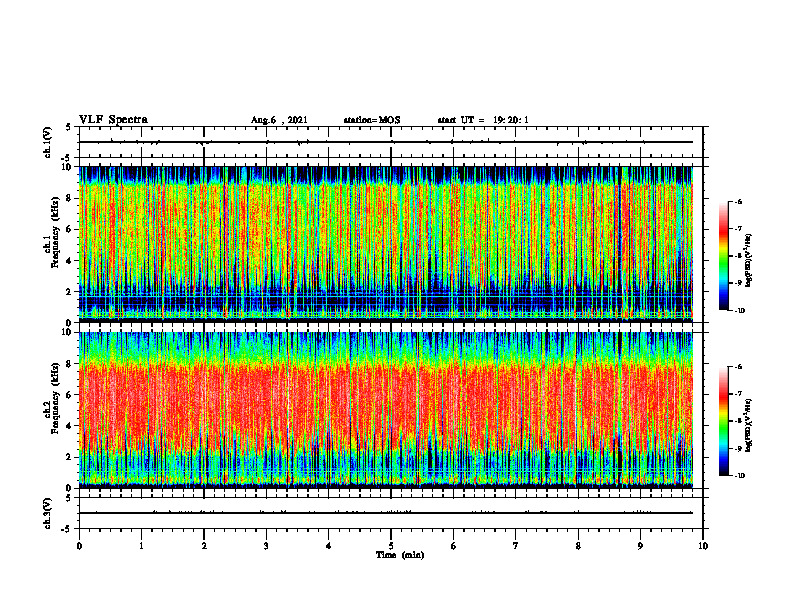Click time axis tick label "7"
The width and height of the screenshot is (792, 612).
[x=516, y=546]
